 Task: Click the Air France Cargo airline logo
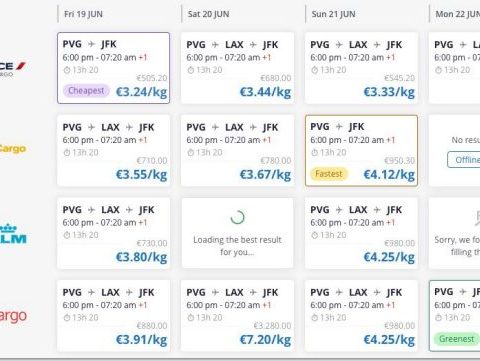click(13, 68)
